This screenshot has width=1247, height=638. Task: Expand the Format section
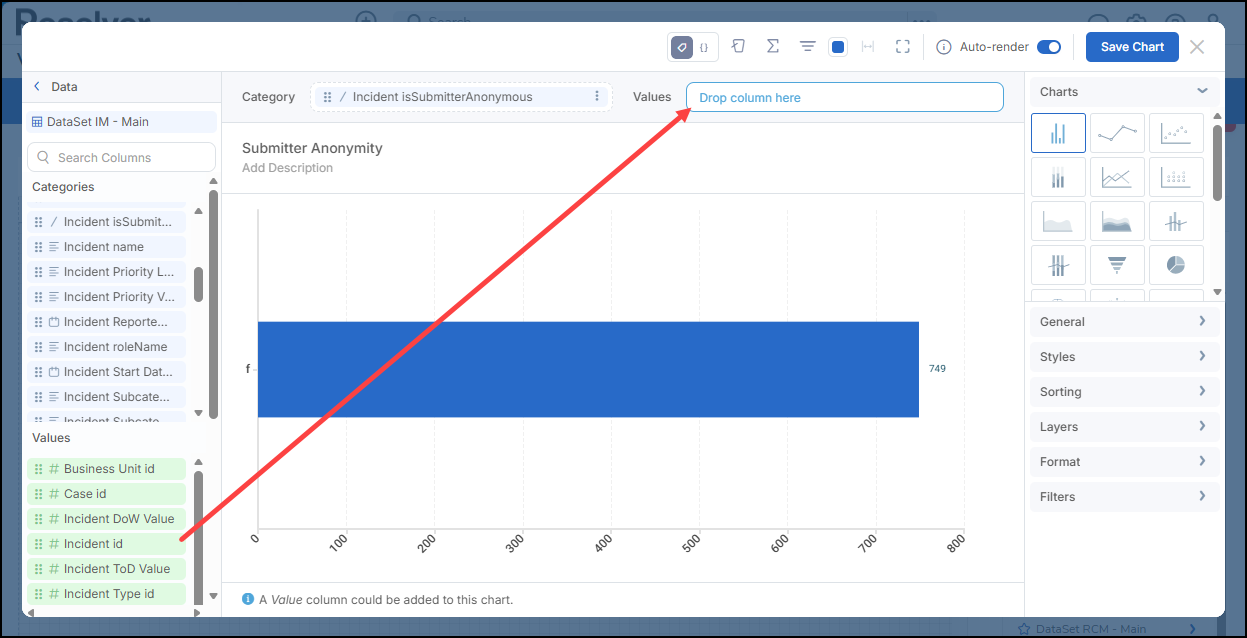tap(1125, 462)
